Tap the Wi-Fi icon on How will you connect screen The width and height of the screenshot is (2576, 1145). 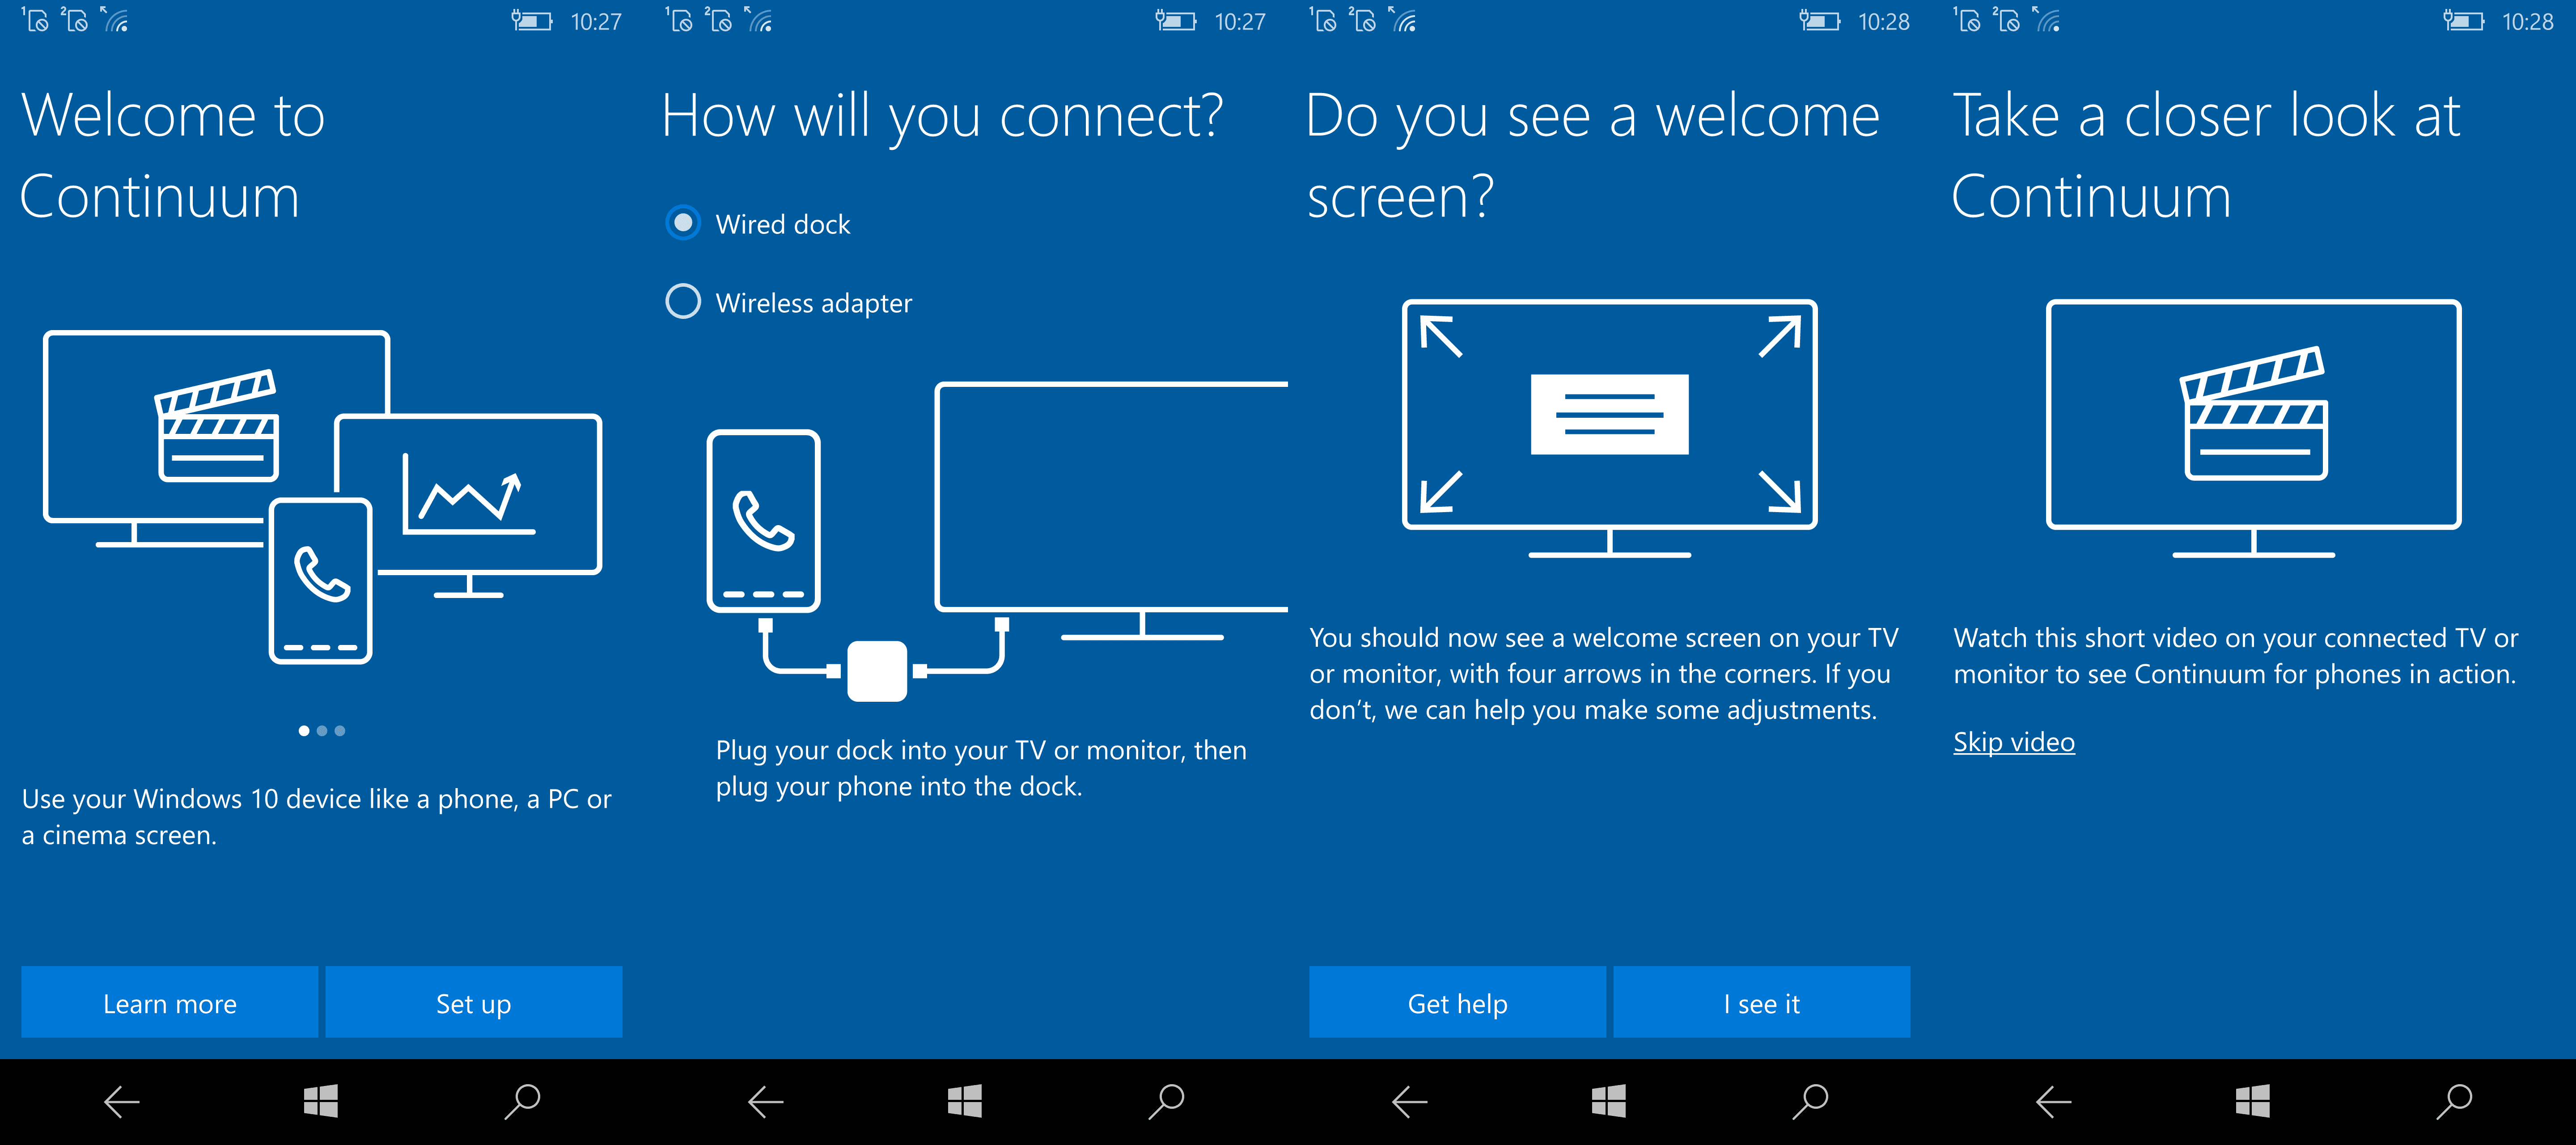(759, 20)
